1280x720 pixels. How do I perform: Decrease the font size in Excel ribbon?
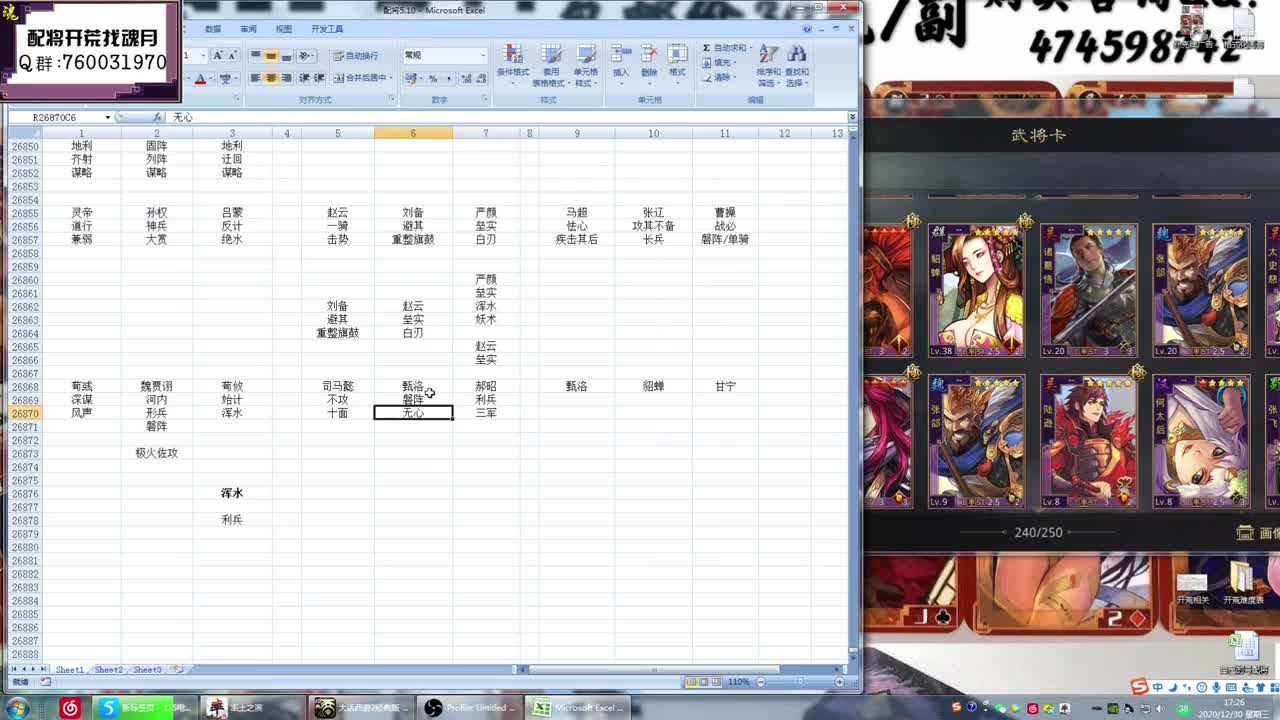pyautogui.click(x=232, y=56)
